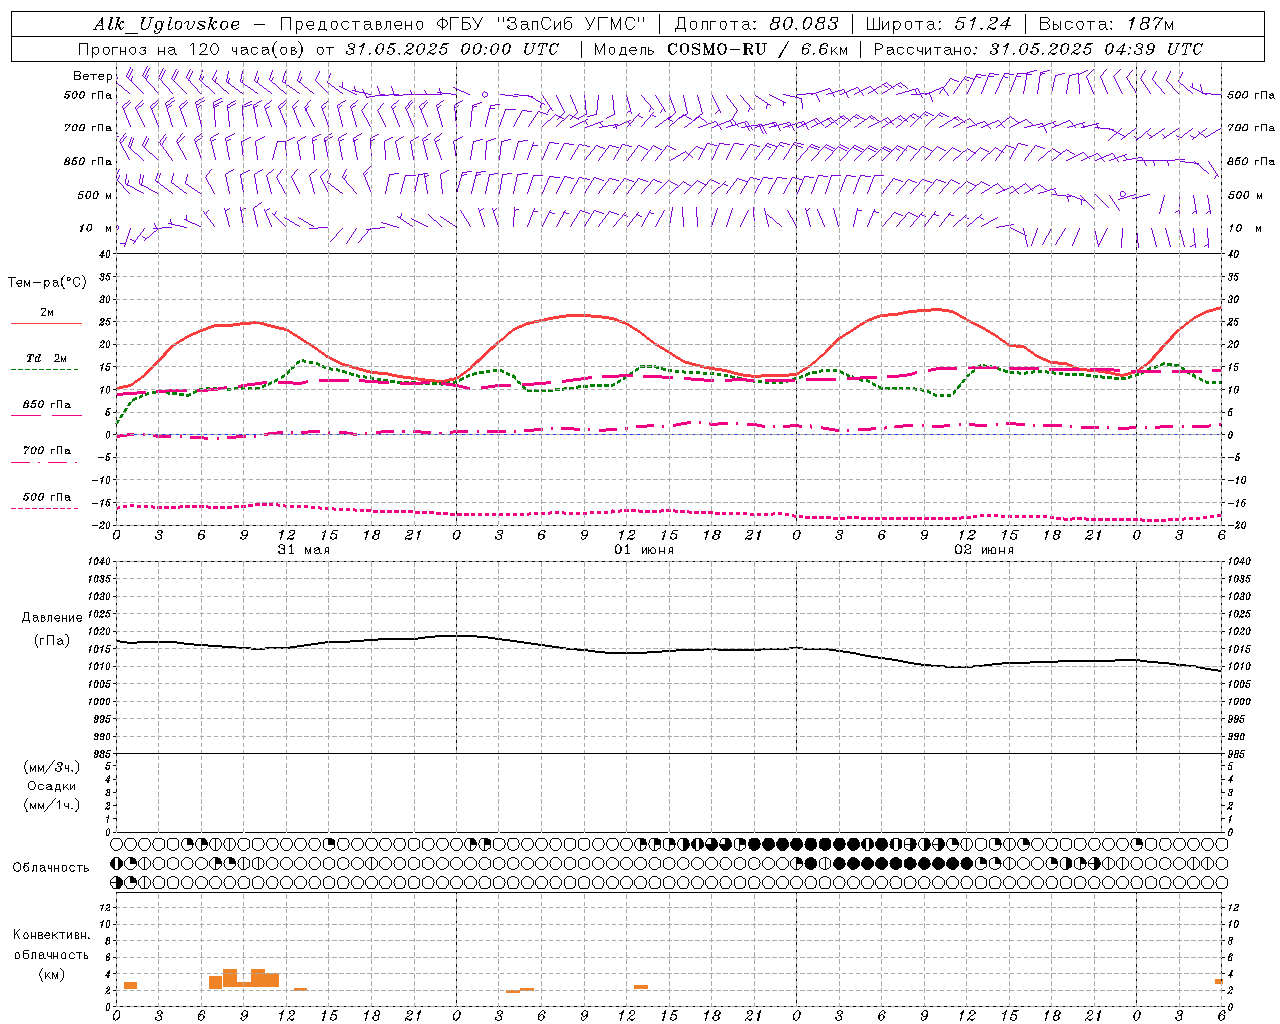Click the 'Облачность' cloud cover label
Viewport: 1280px width, 1024px height.
pyautogui.click(x=51, y=868)
